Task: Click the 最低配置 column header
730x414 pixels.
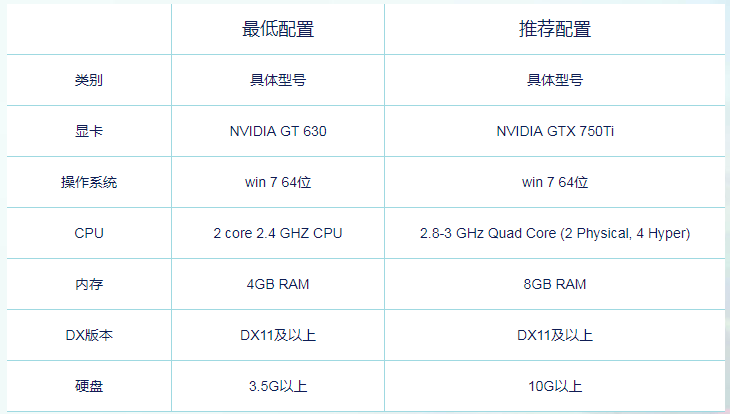Action: coord(278,29)
